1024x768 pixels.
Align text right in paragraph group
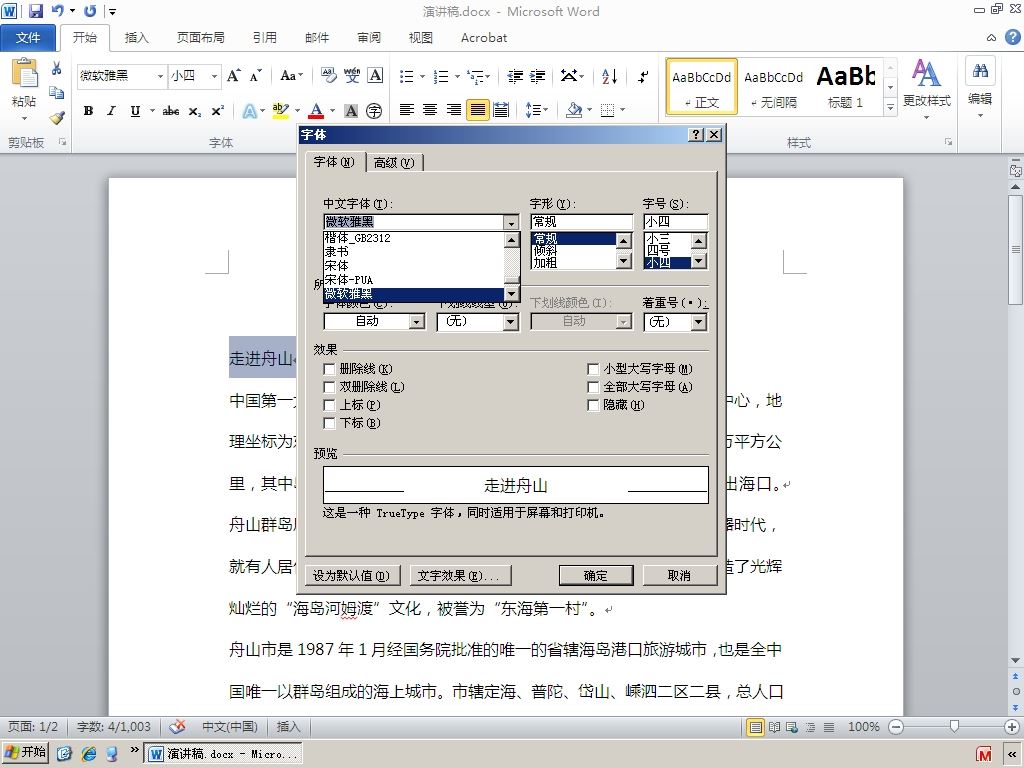point(453,110)
